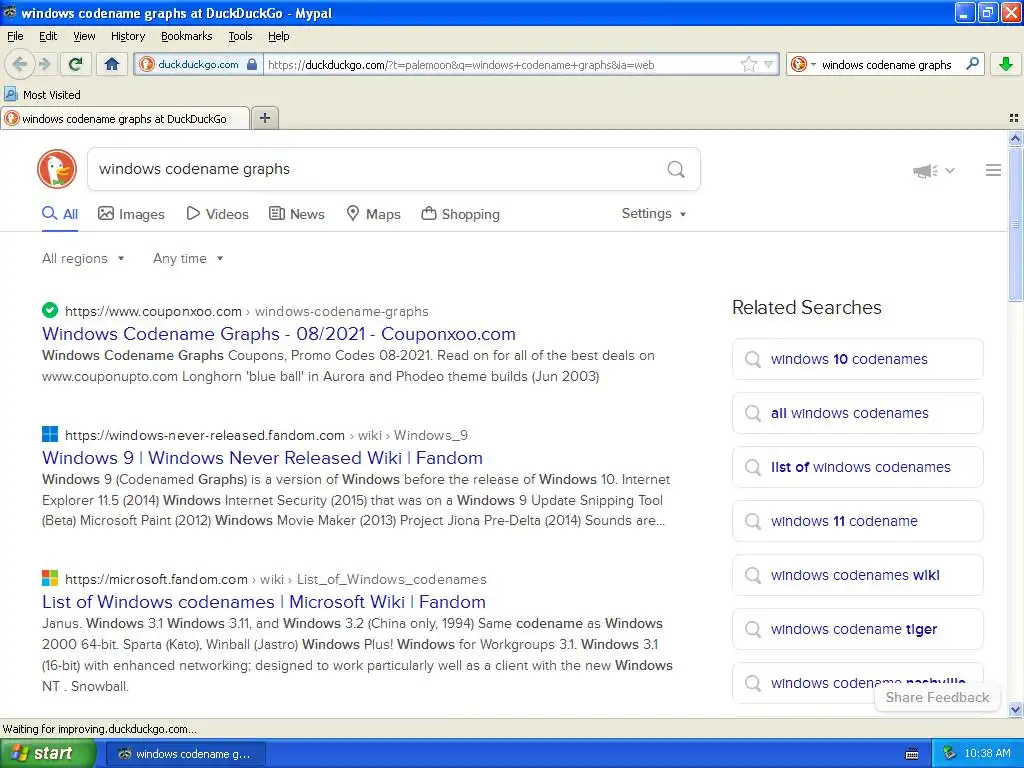
Task: Select the All results tab
Action: [60, 214]
